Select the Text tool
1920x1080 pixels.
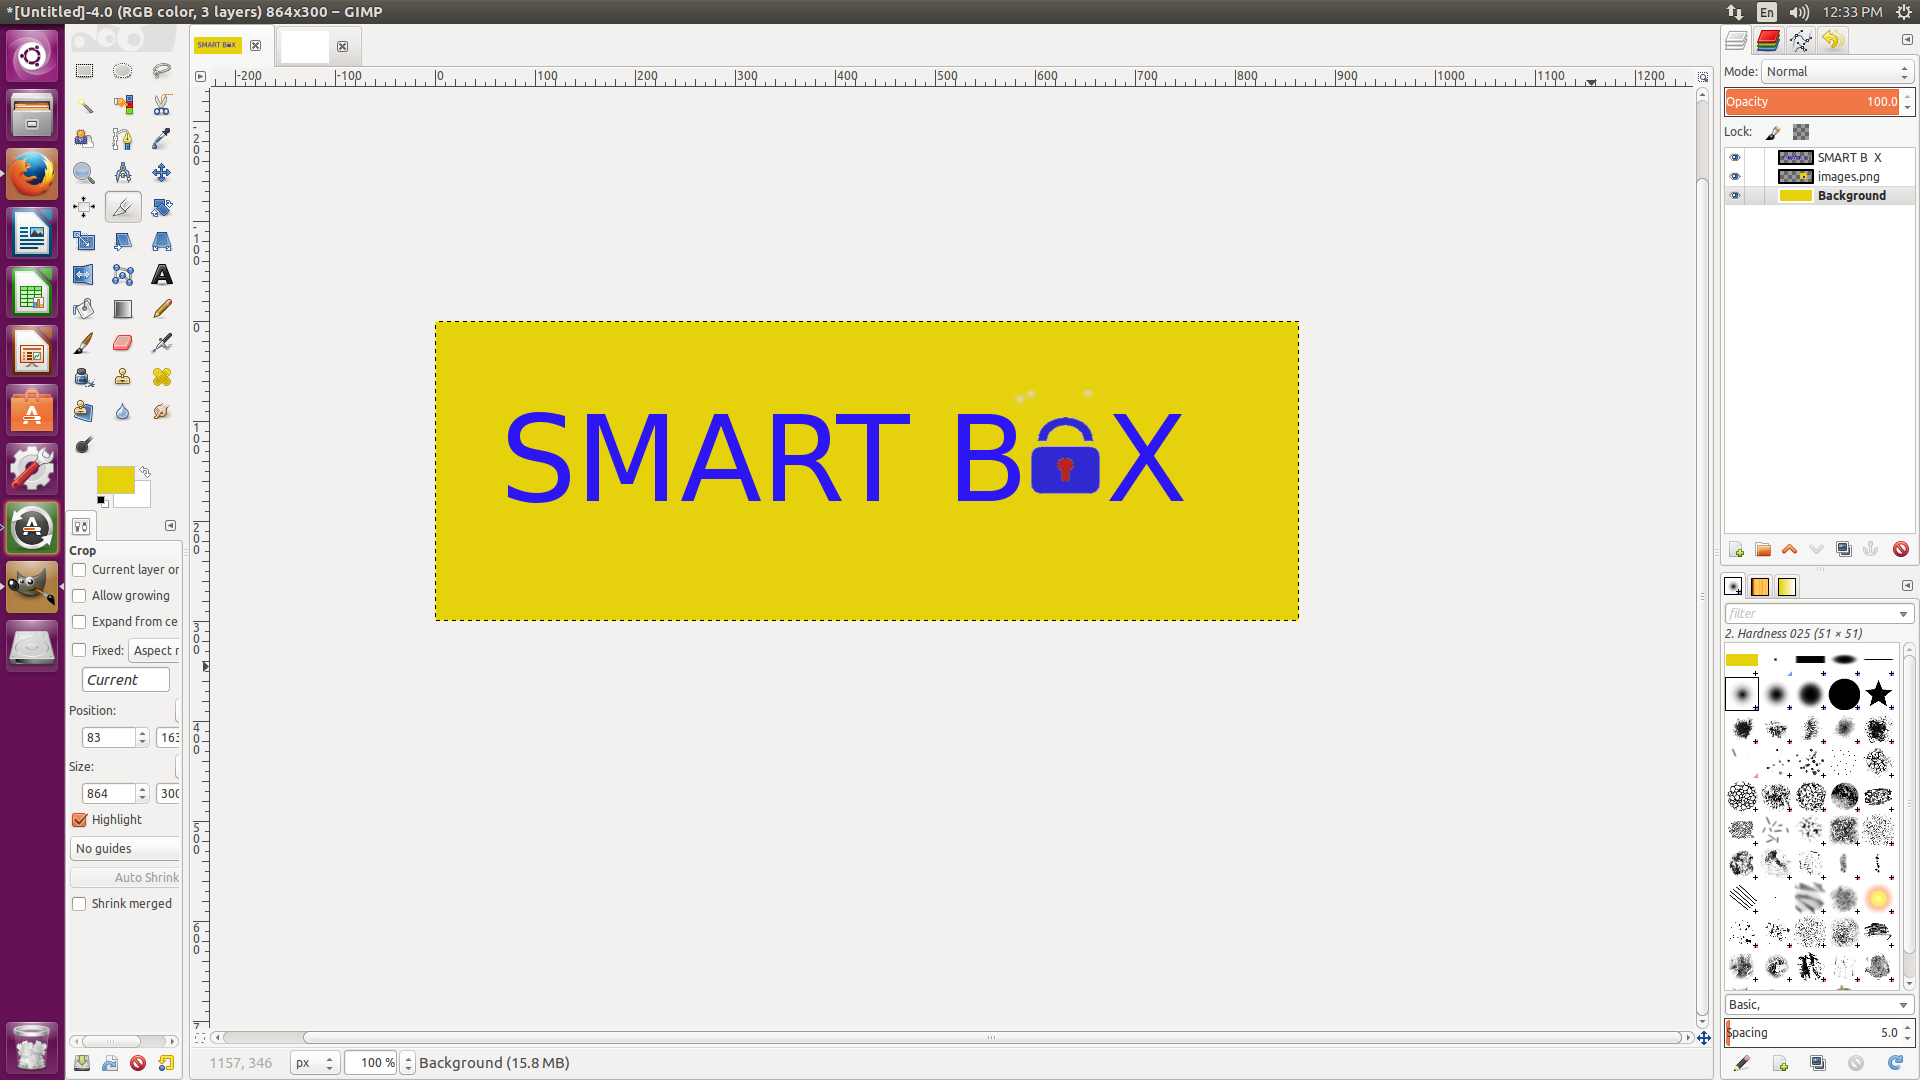click(x=161, y=275)
